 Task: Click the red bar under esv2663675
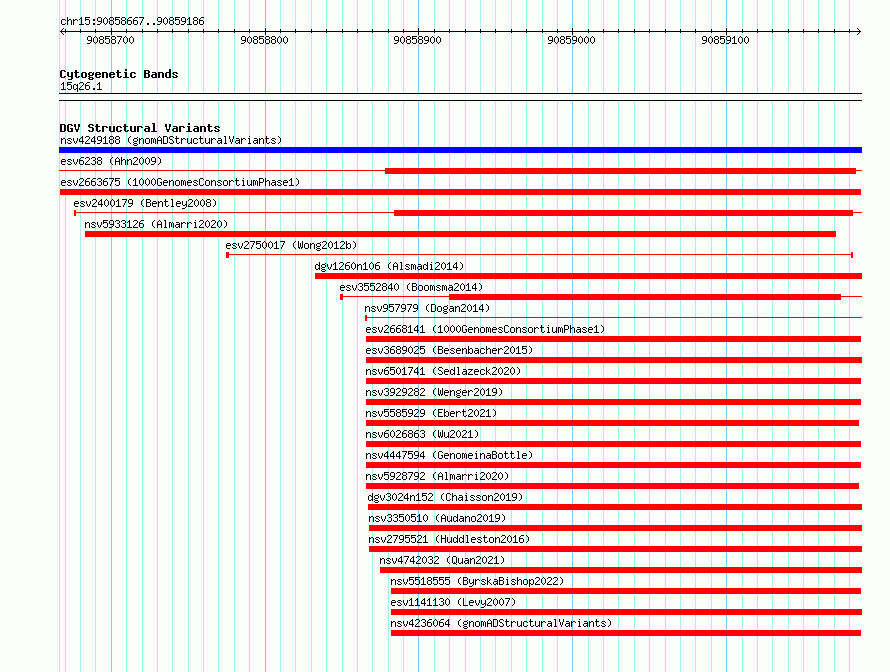(460, 192)
